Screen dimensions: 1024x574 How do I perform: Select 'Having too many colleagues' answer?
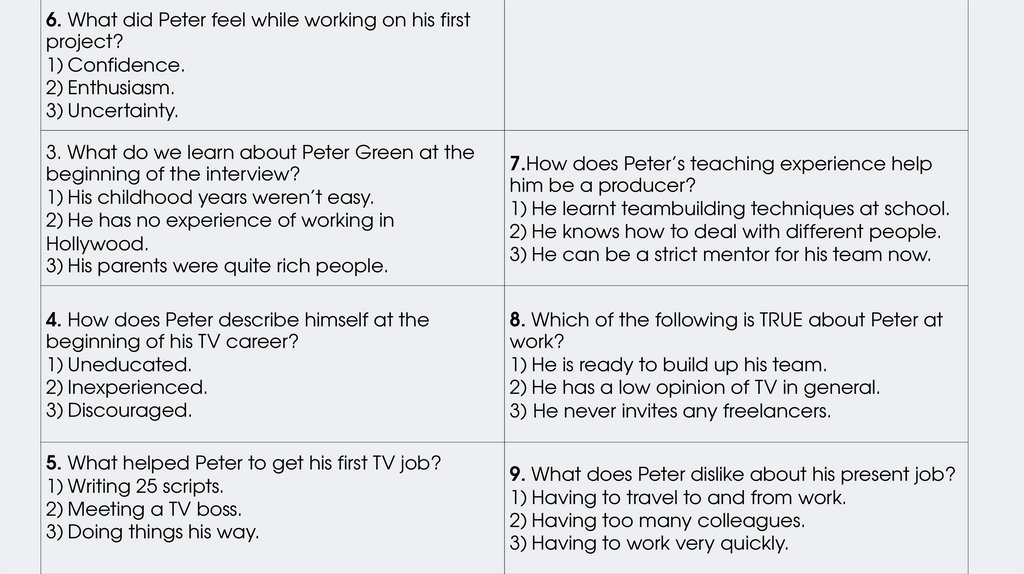(x=657, y=520)
